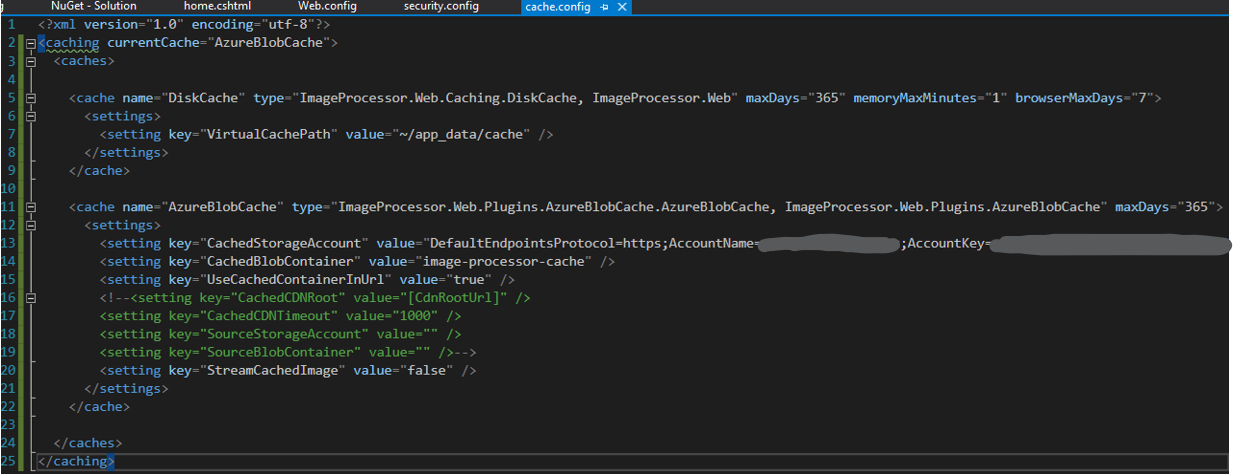Click the ImageProcessor.Web.Plugins.AzureBlobCache.AzureBlobCache type value

click(555, 207)
